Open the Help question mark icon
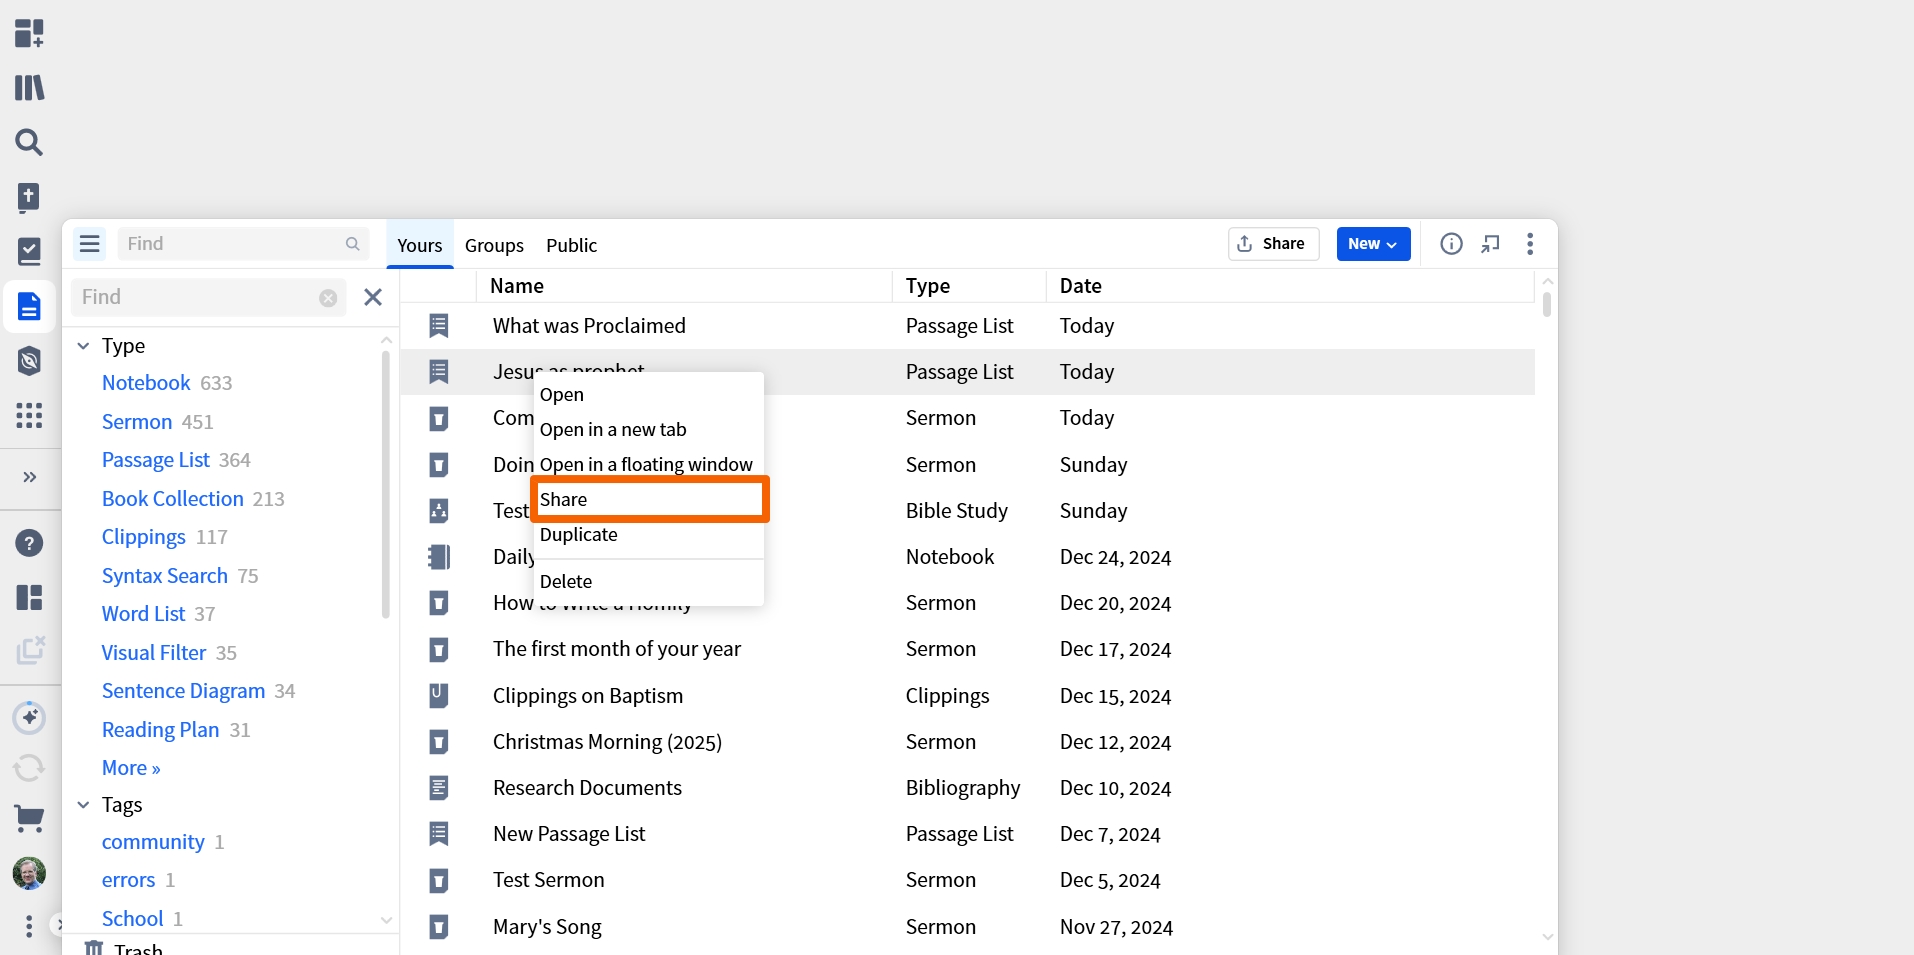The width and height of the screenshot is (1914, 955). [29, 543]
